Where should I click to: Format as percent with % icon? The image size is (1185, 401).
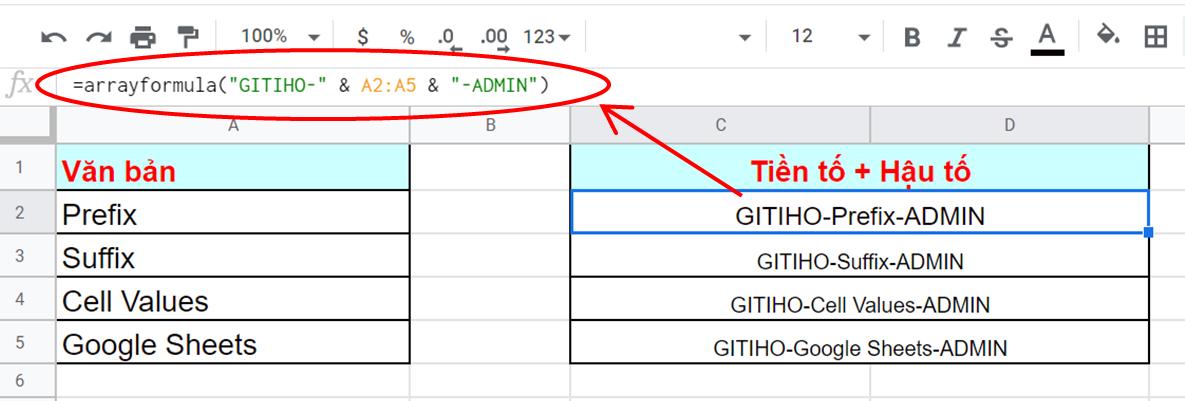pos(407,36)
